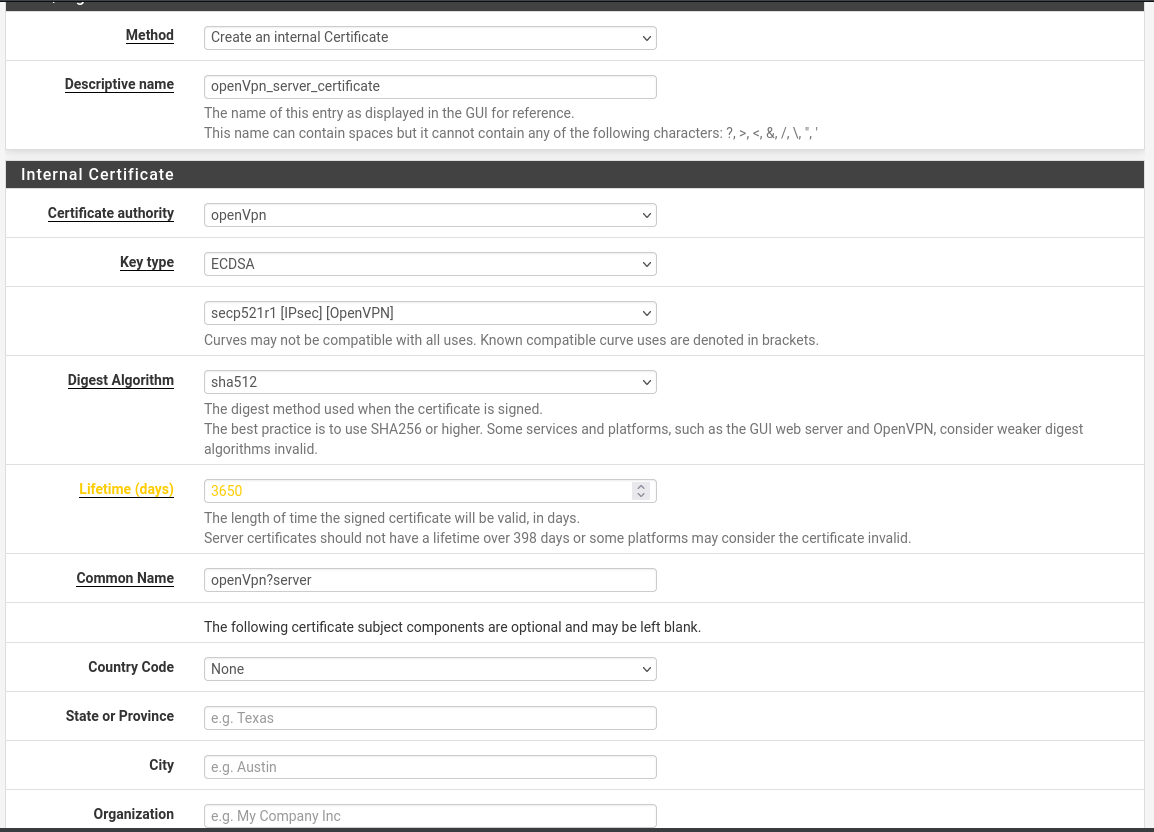Expand the Certificate authority dropdown
The height and width of the screenshot is (832, 1154).
point(430,215)
